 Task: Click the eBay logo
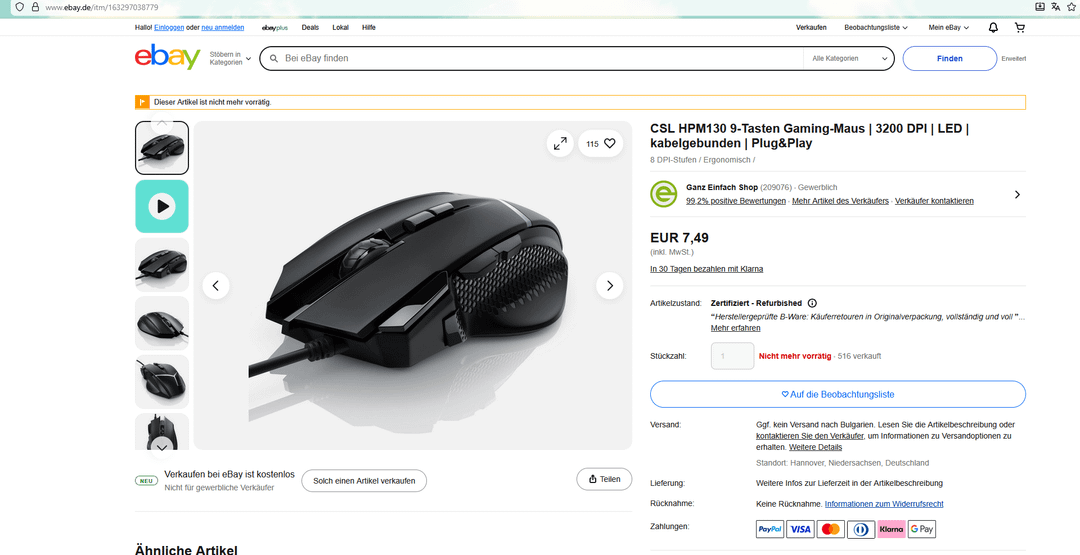[168, 58]
